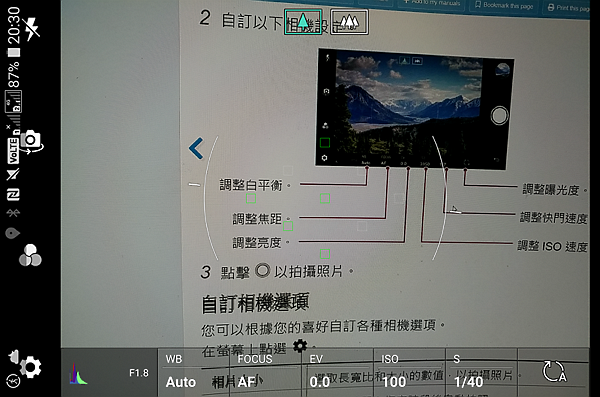Image resolution: width=600 pixels, height=397 pixels.
Task: Tap the Bluetooth status icon
Action: coord(13,213)
